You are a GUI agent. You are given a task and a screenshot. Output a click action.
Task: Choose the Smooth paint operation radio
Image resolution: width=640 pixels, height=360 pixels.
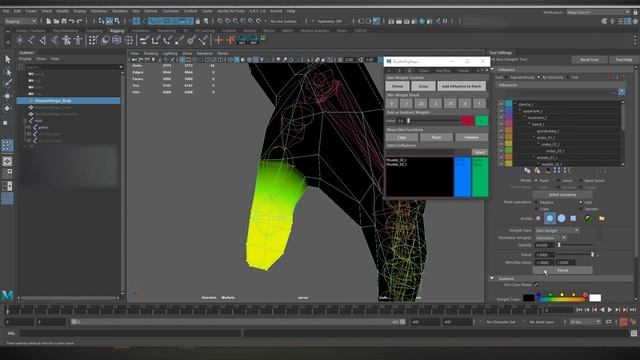(x=581, y=209)
